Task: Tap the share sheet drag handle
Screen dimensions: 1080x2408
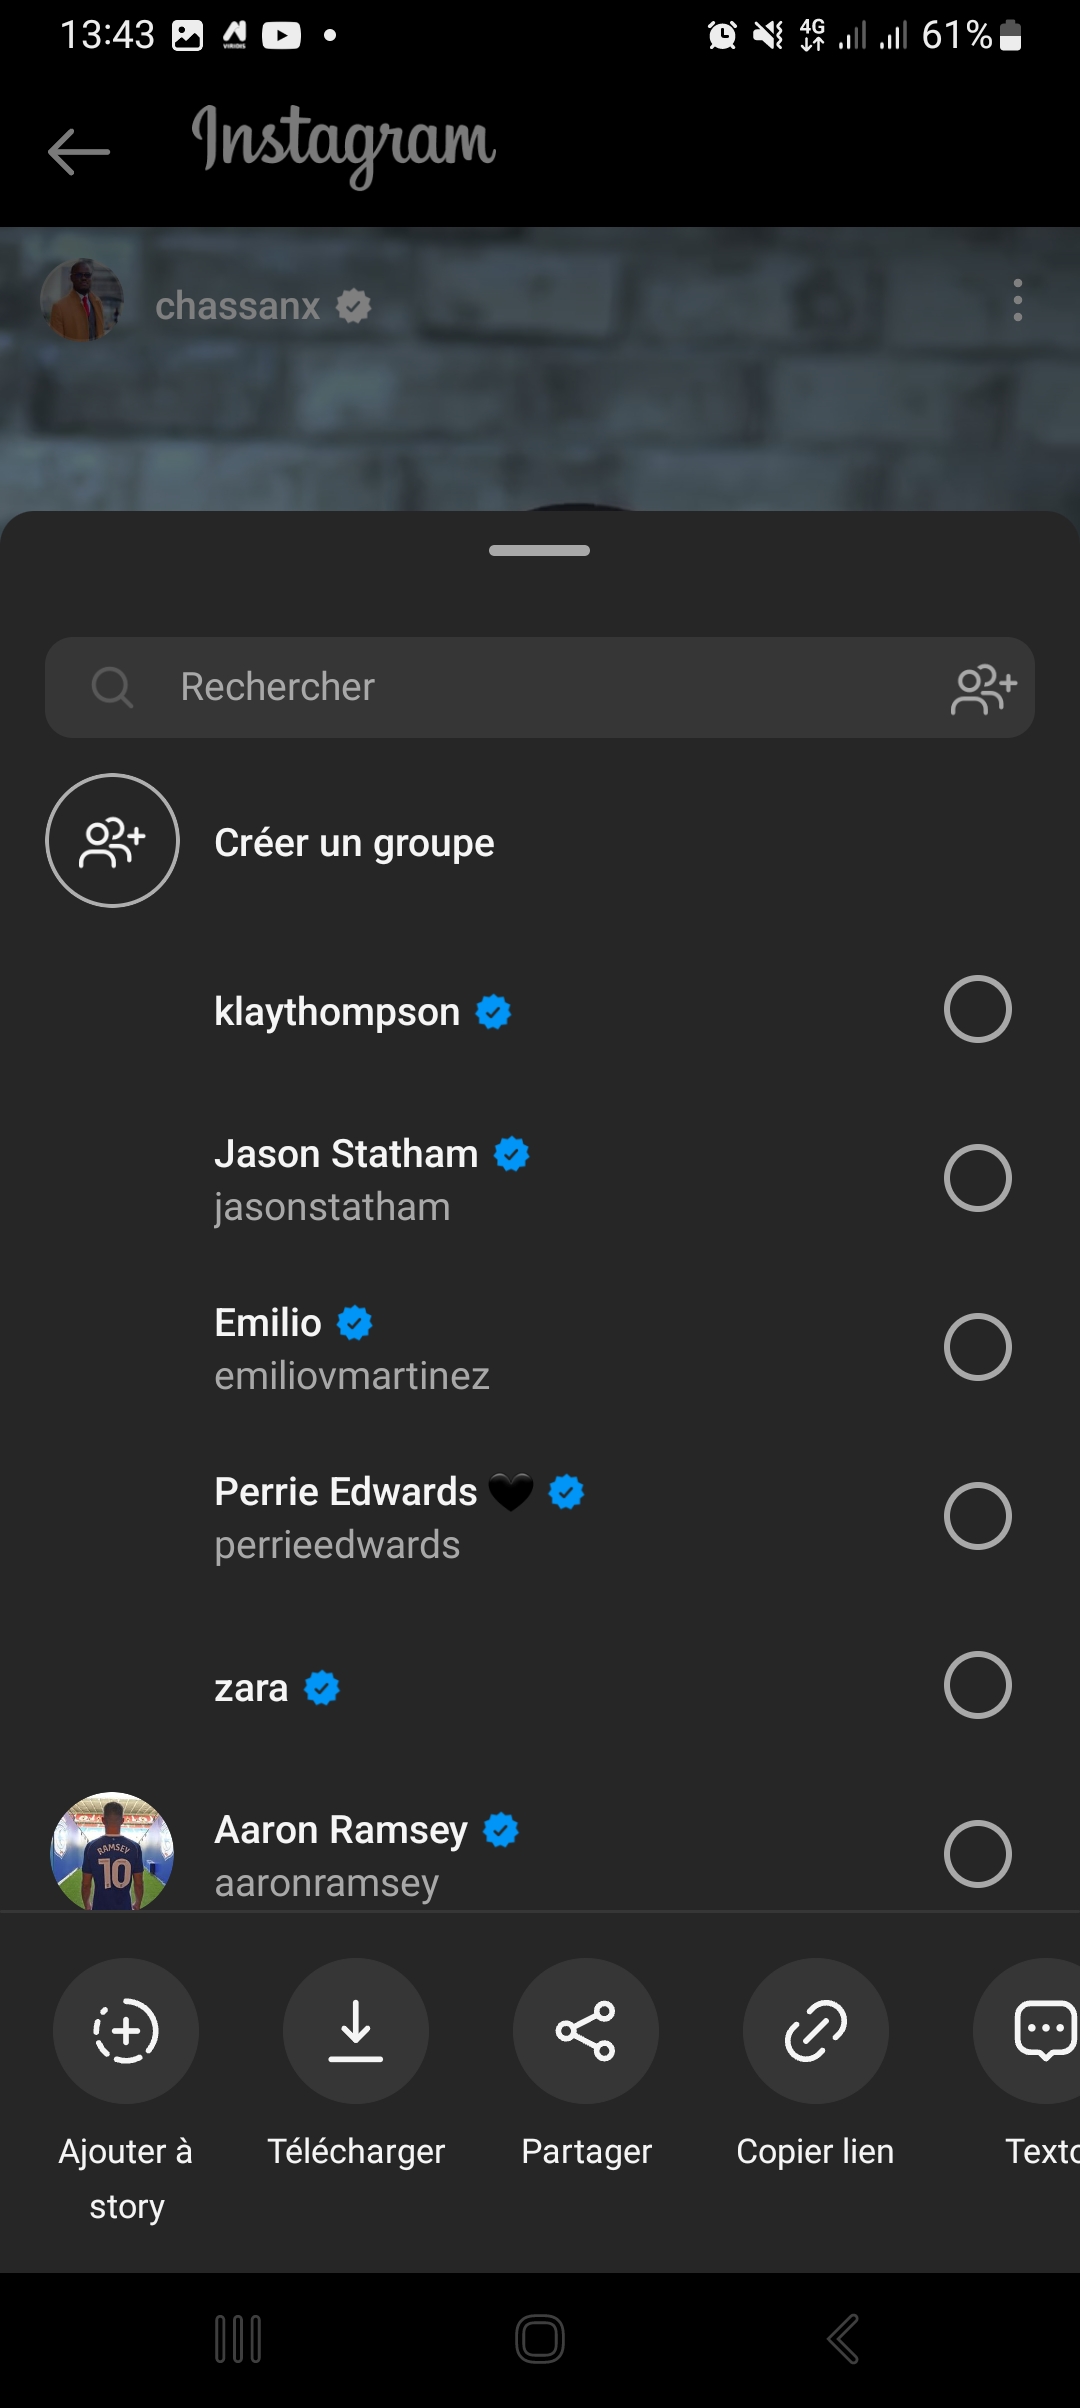Action: (x=539, y=550)
